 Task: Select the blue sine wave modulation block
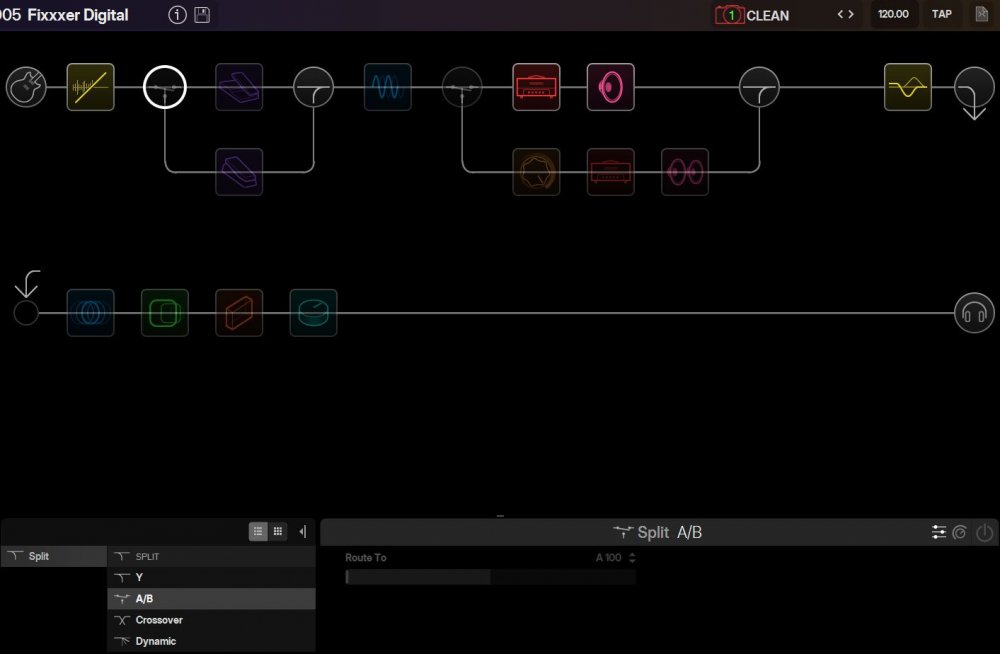pos(388,87)
